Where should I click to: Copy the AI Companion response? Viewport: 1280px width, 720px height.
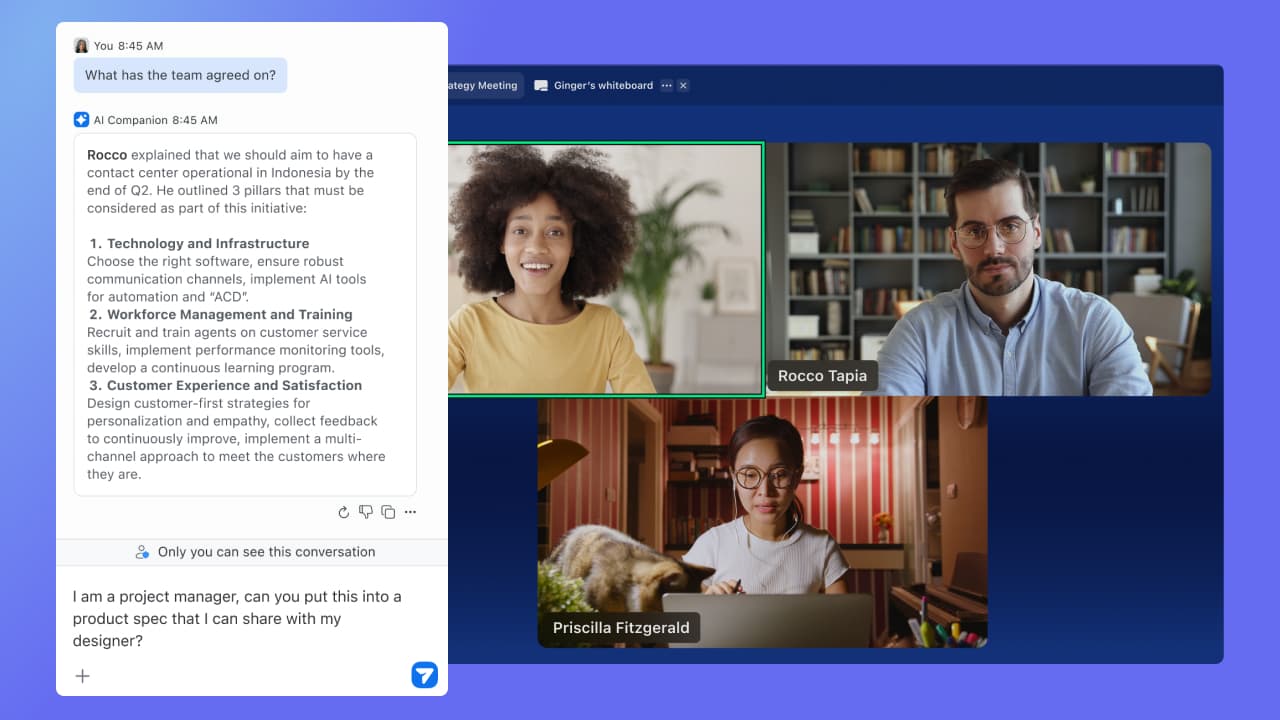[x=388, y=512]
